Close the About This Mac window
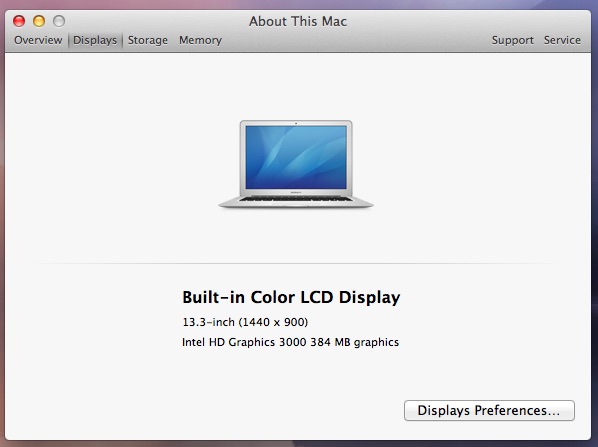Viewport: 598px width, 447px height. [x=19, y=21]
